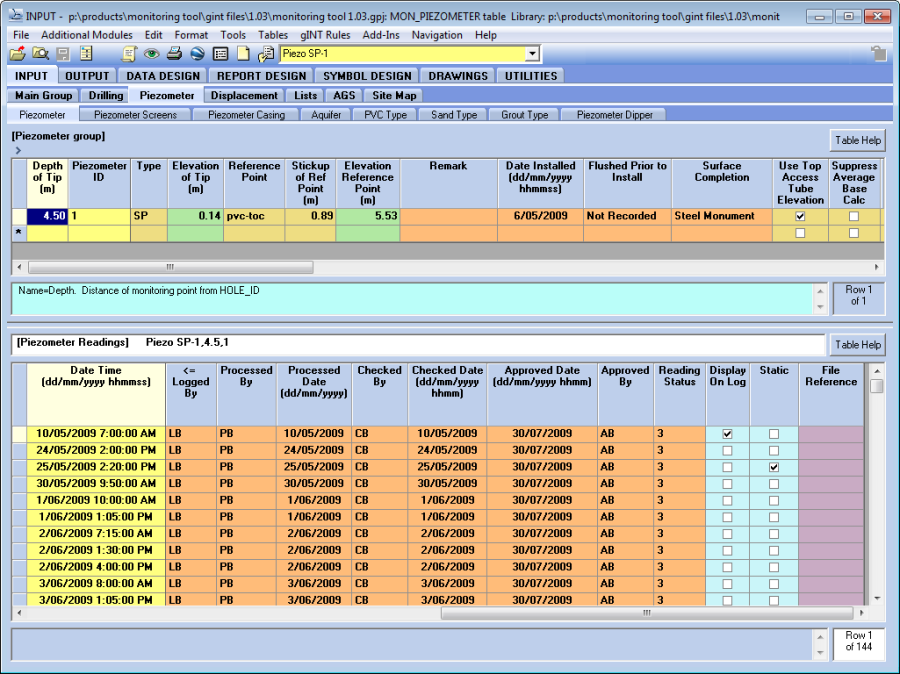Viewport: 900px width, 674px height.
Task: Click Table Help for Piezometer group
Action: tap(857, 140)
